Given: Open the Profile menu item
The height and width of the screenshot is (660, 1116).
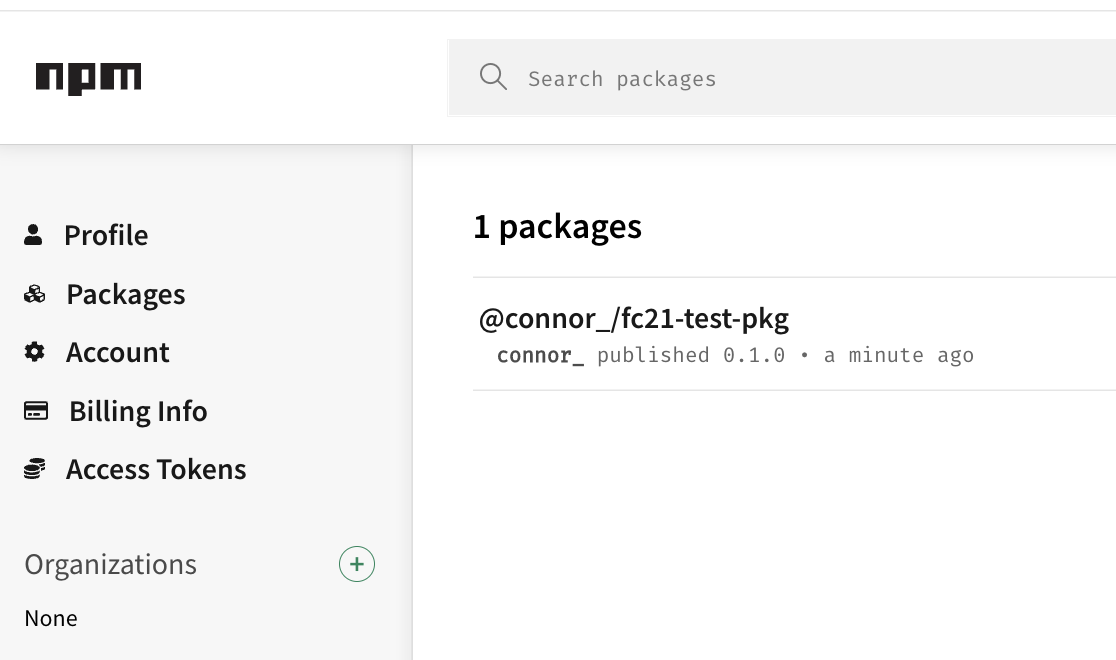Looking at the screenshot, I should [106, 235].
